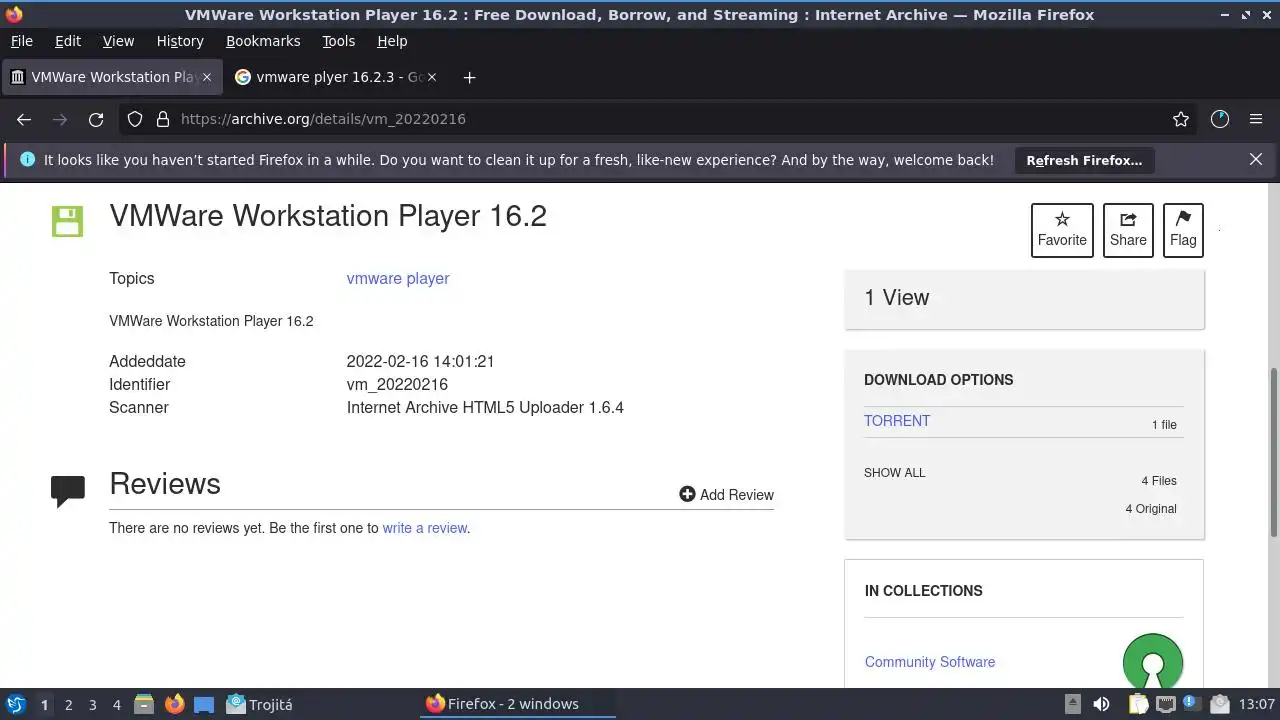Switch to the vmware plyer 16.2.3 Google tab
Image resolution: width=1280 pixels, height=720 pixels.
[x=338, y=77]
